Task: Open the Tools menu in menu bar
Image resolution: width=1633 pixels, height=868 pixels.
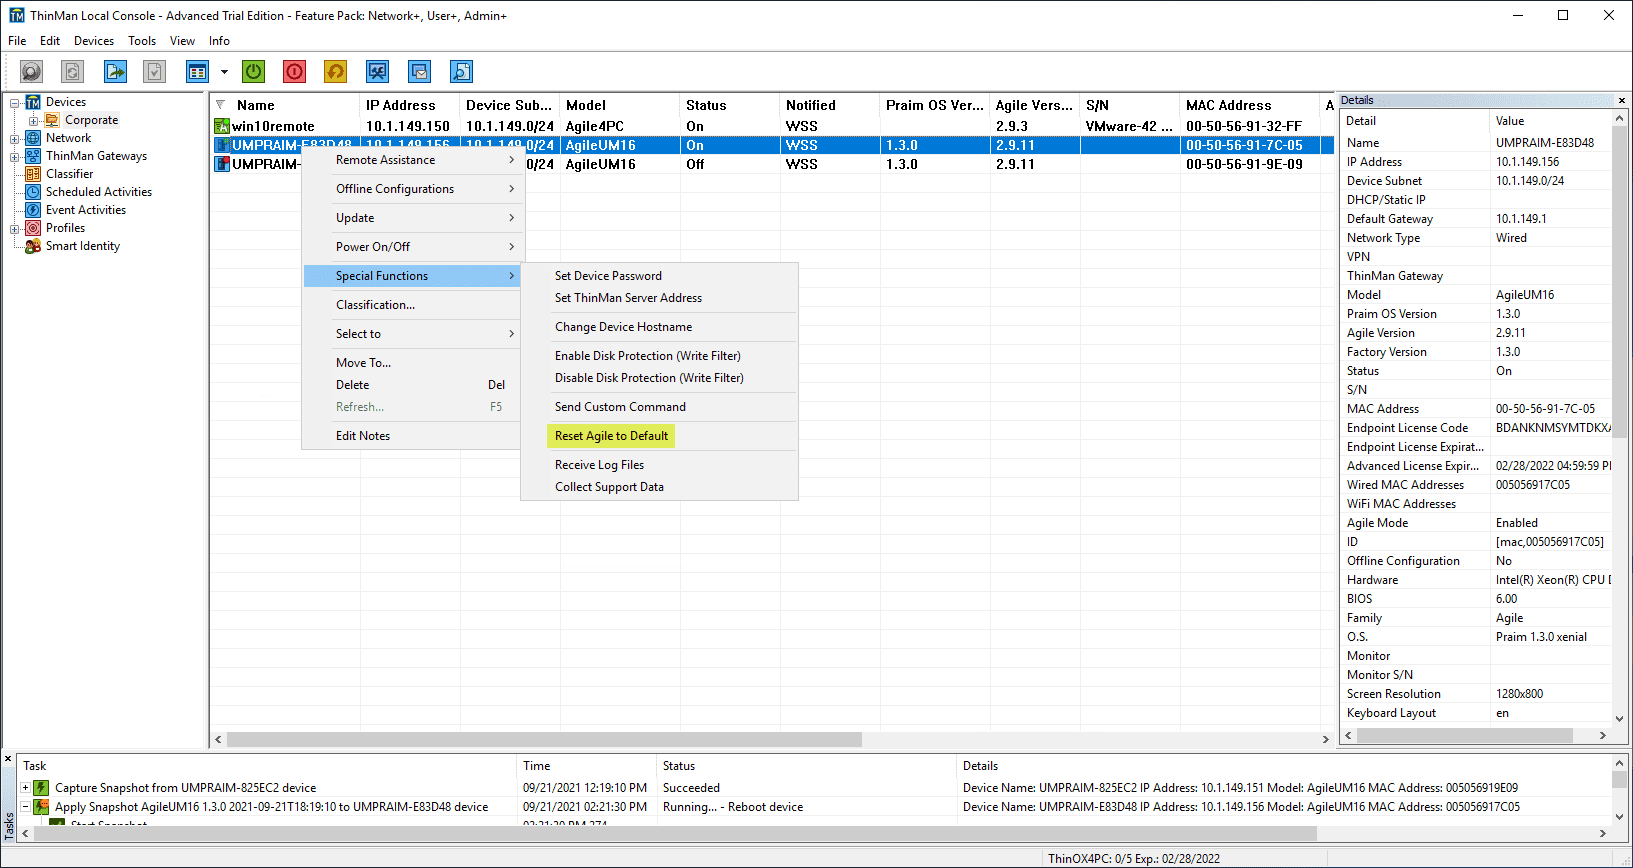Action: (142, 41)
